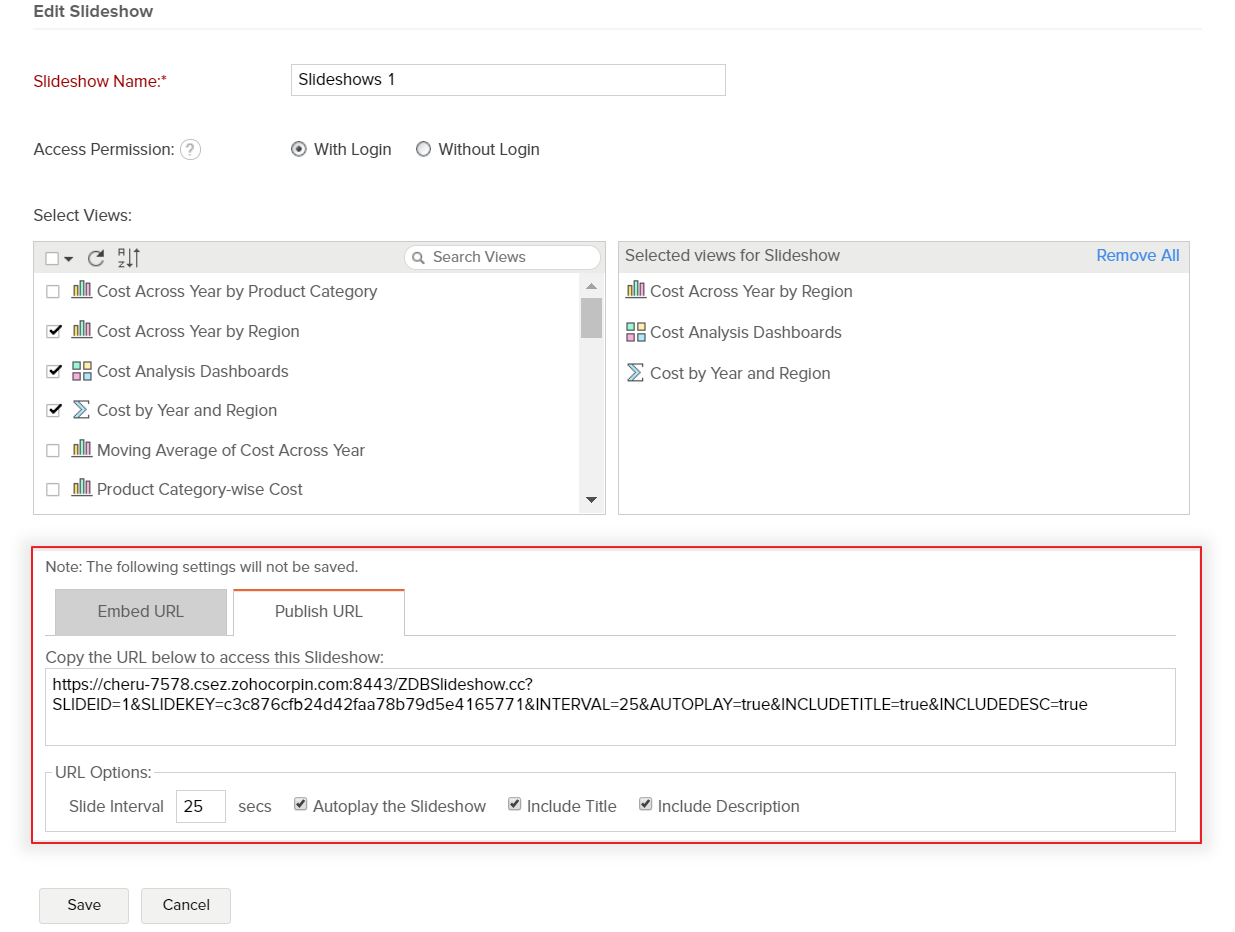1235x932 pixels.
Task: Click the Save button
Action: [84, 905]
